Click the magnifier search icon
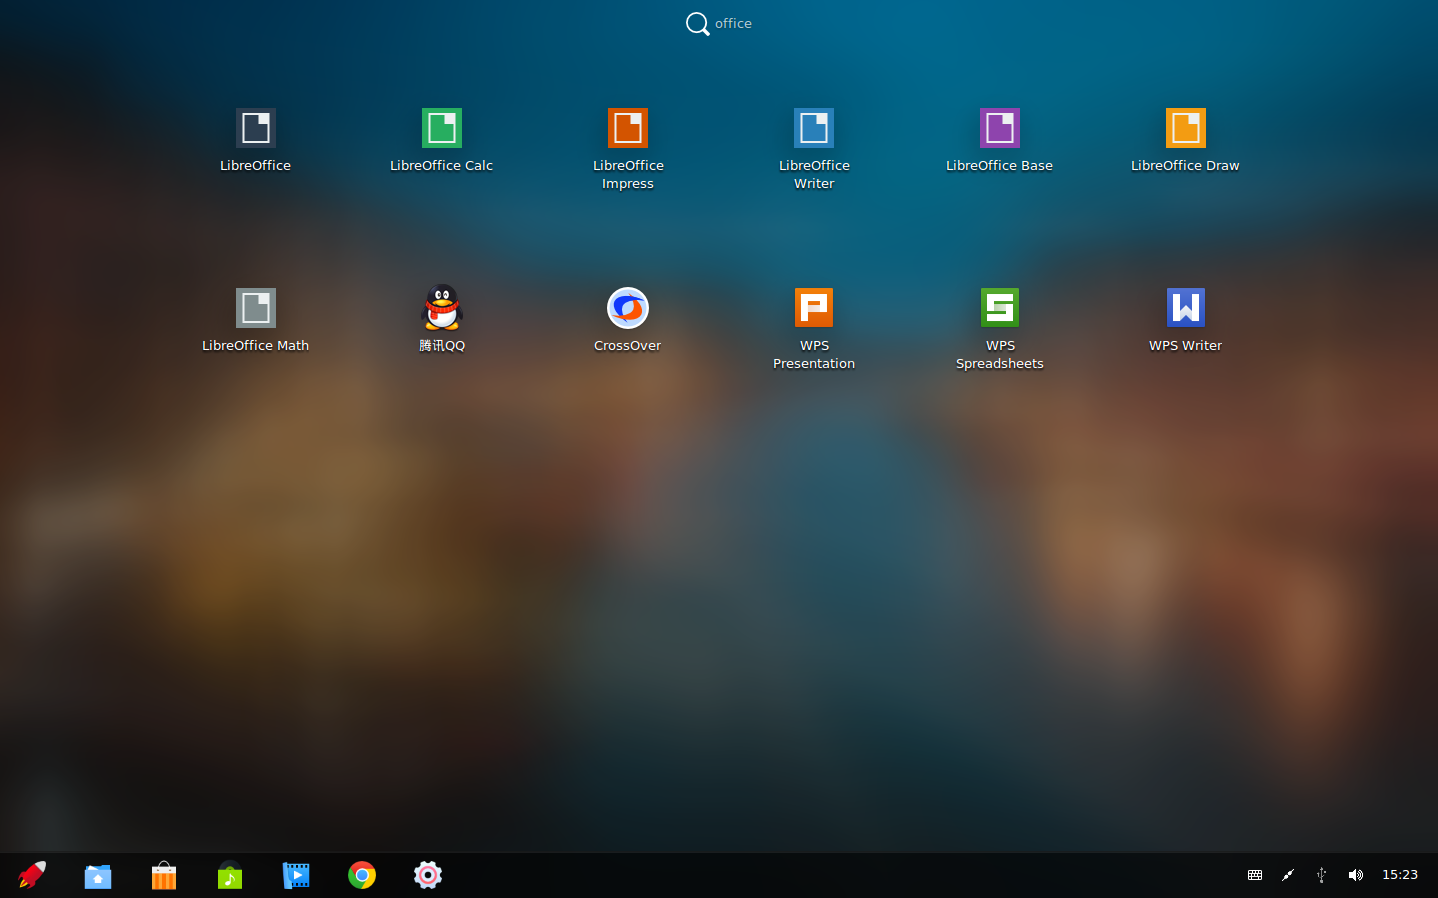Image resolution: width=1438 pixels, height=898 pixels. [x=697, y=23]
